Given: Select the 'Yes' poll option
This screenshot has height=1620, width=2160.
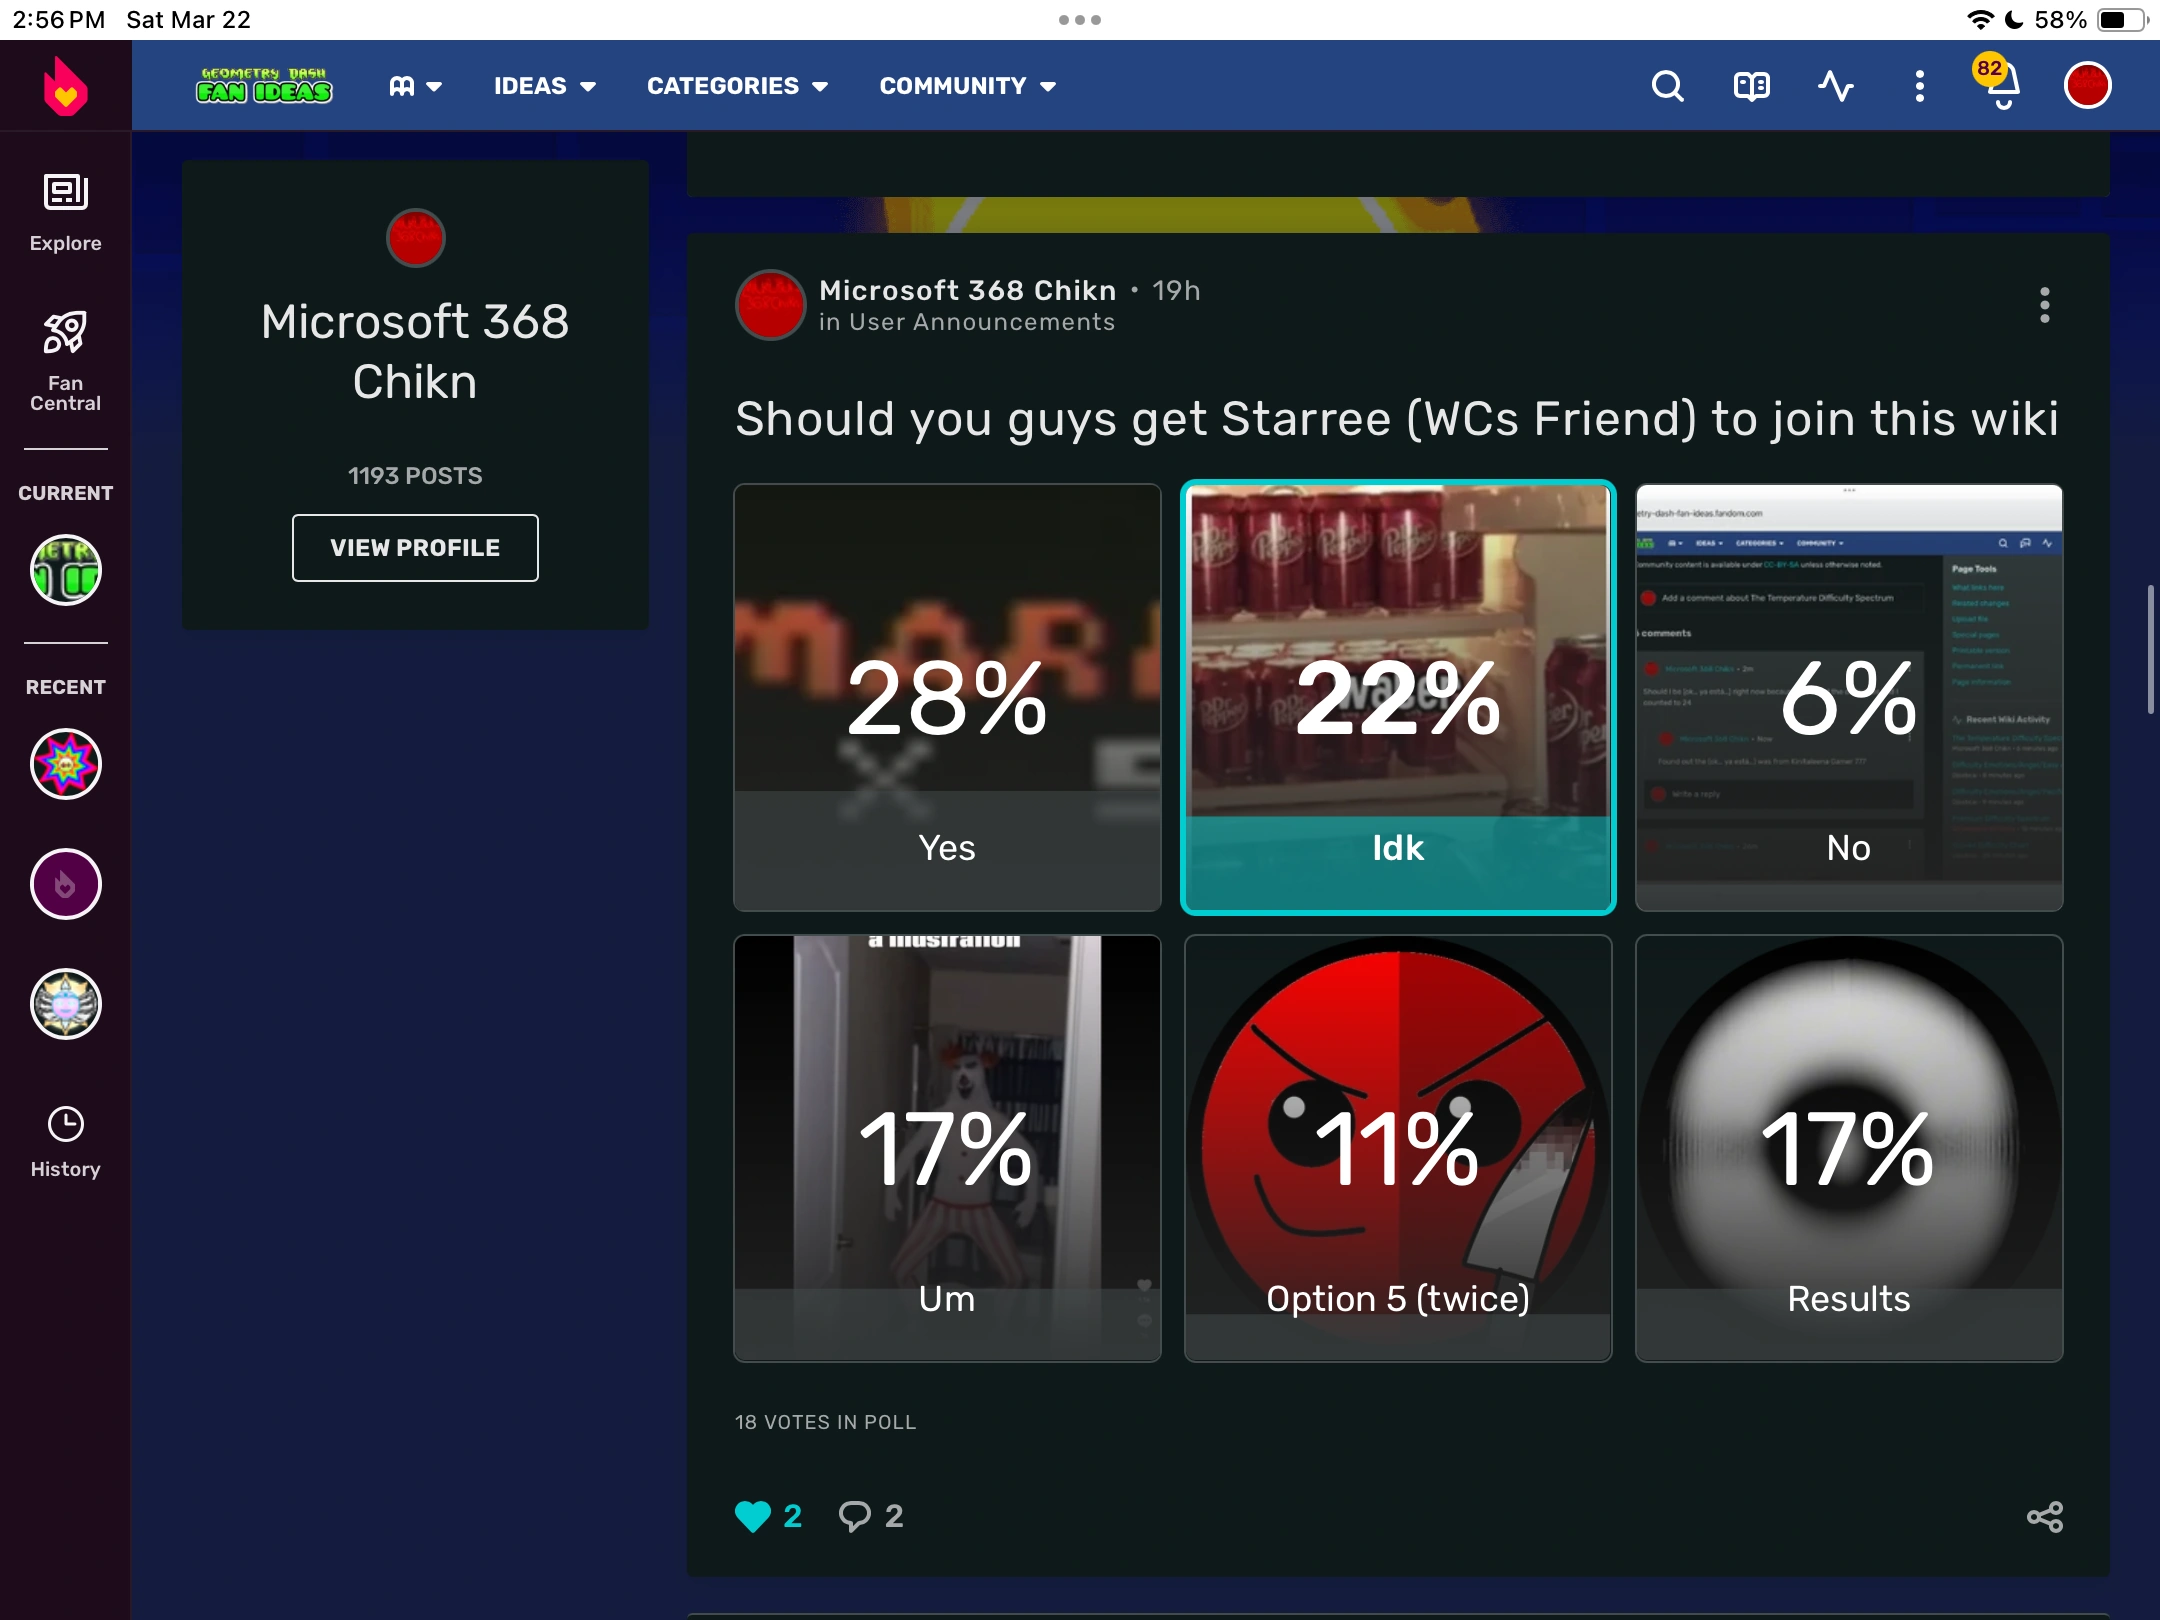Looking at the screenshot, I should 946,697.
